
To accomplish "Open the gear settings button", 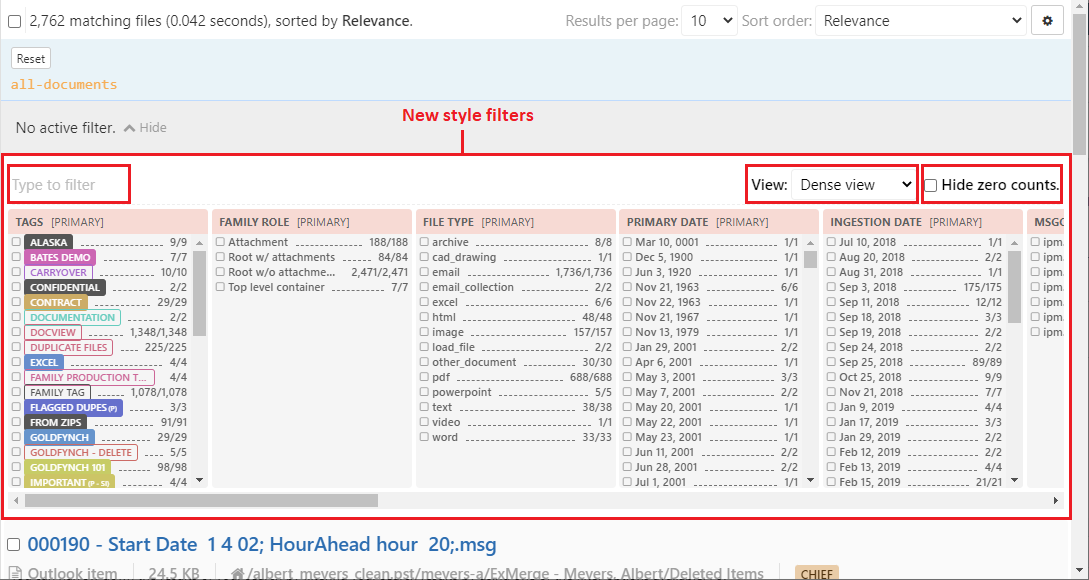I will [1047, 21].
